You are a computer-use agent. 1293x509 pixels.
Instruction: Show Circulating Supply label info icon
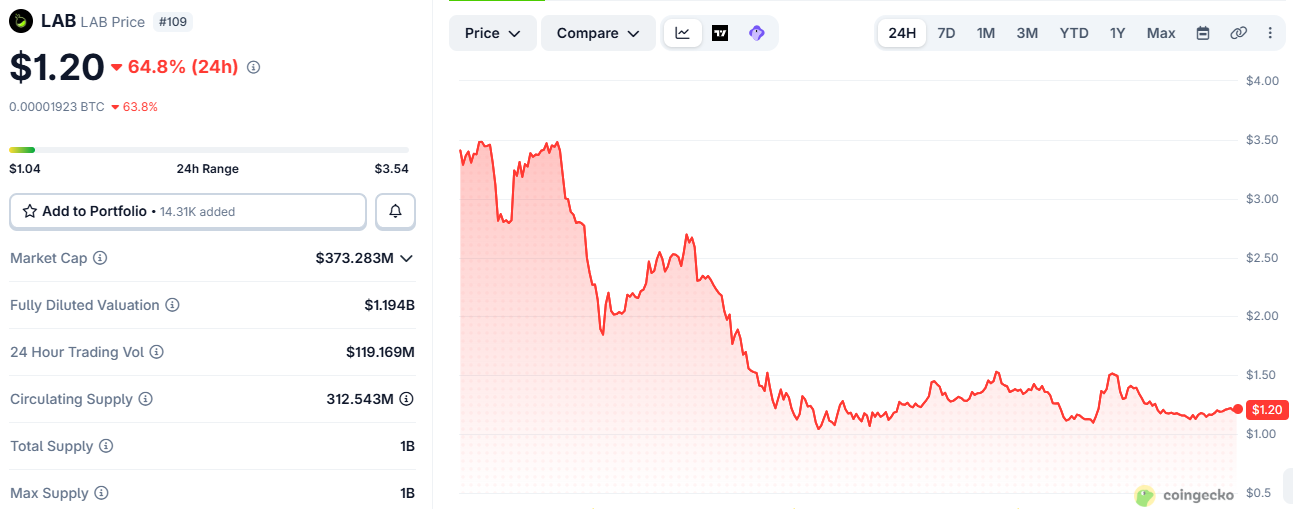[x=145, y=399]
